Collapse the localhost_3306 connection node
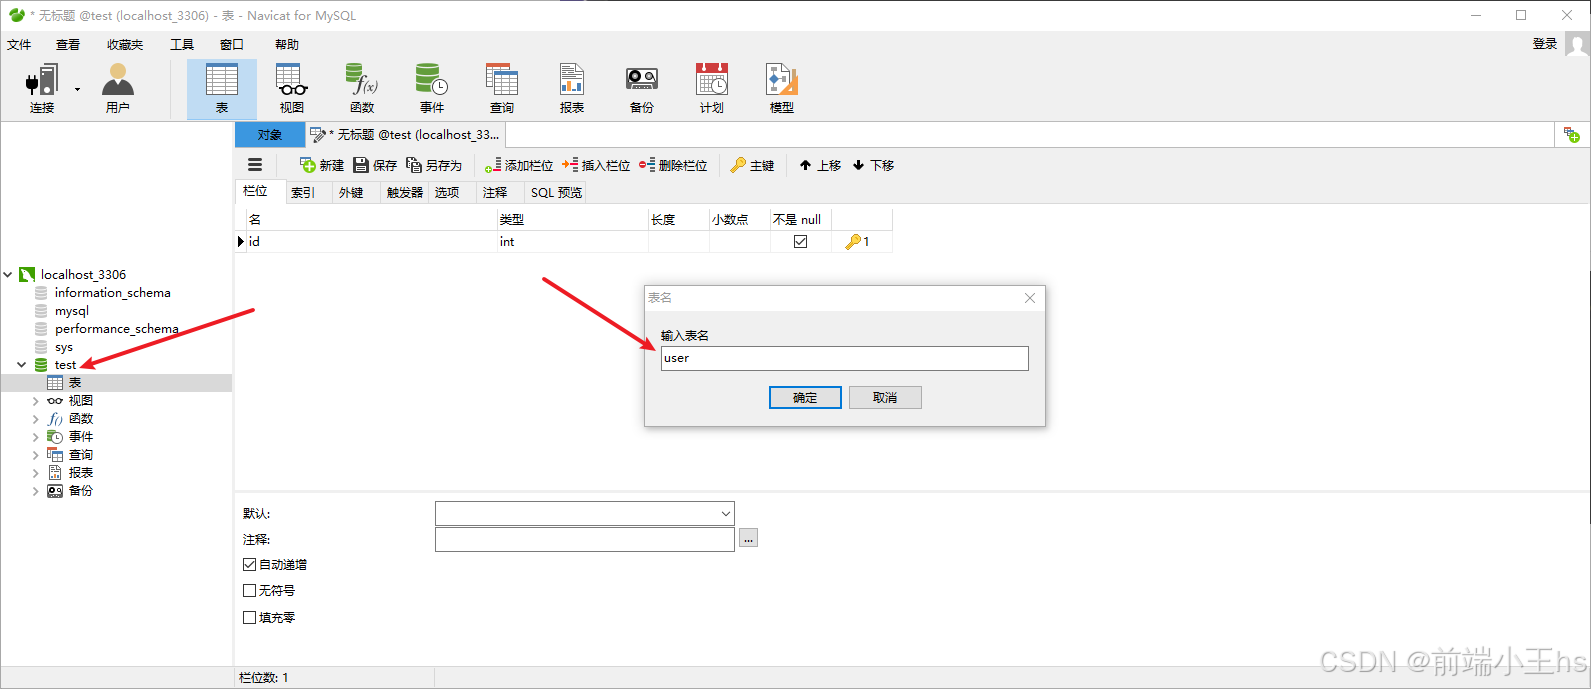The height and width of the screenshot is (689, 1591). (x=8, y=274)
